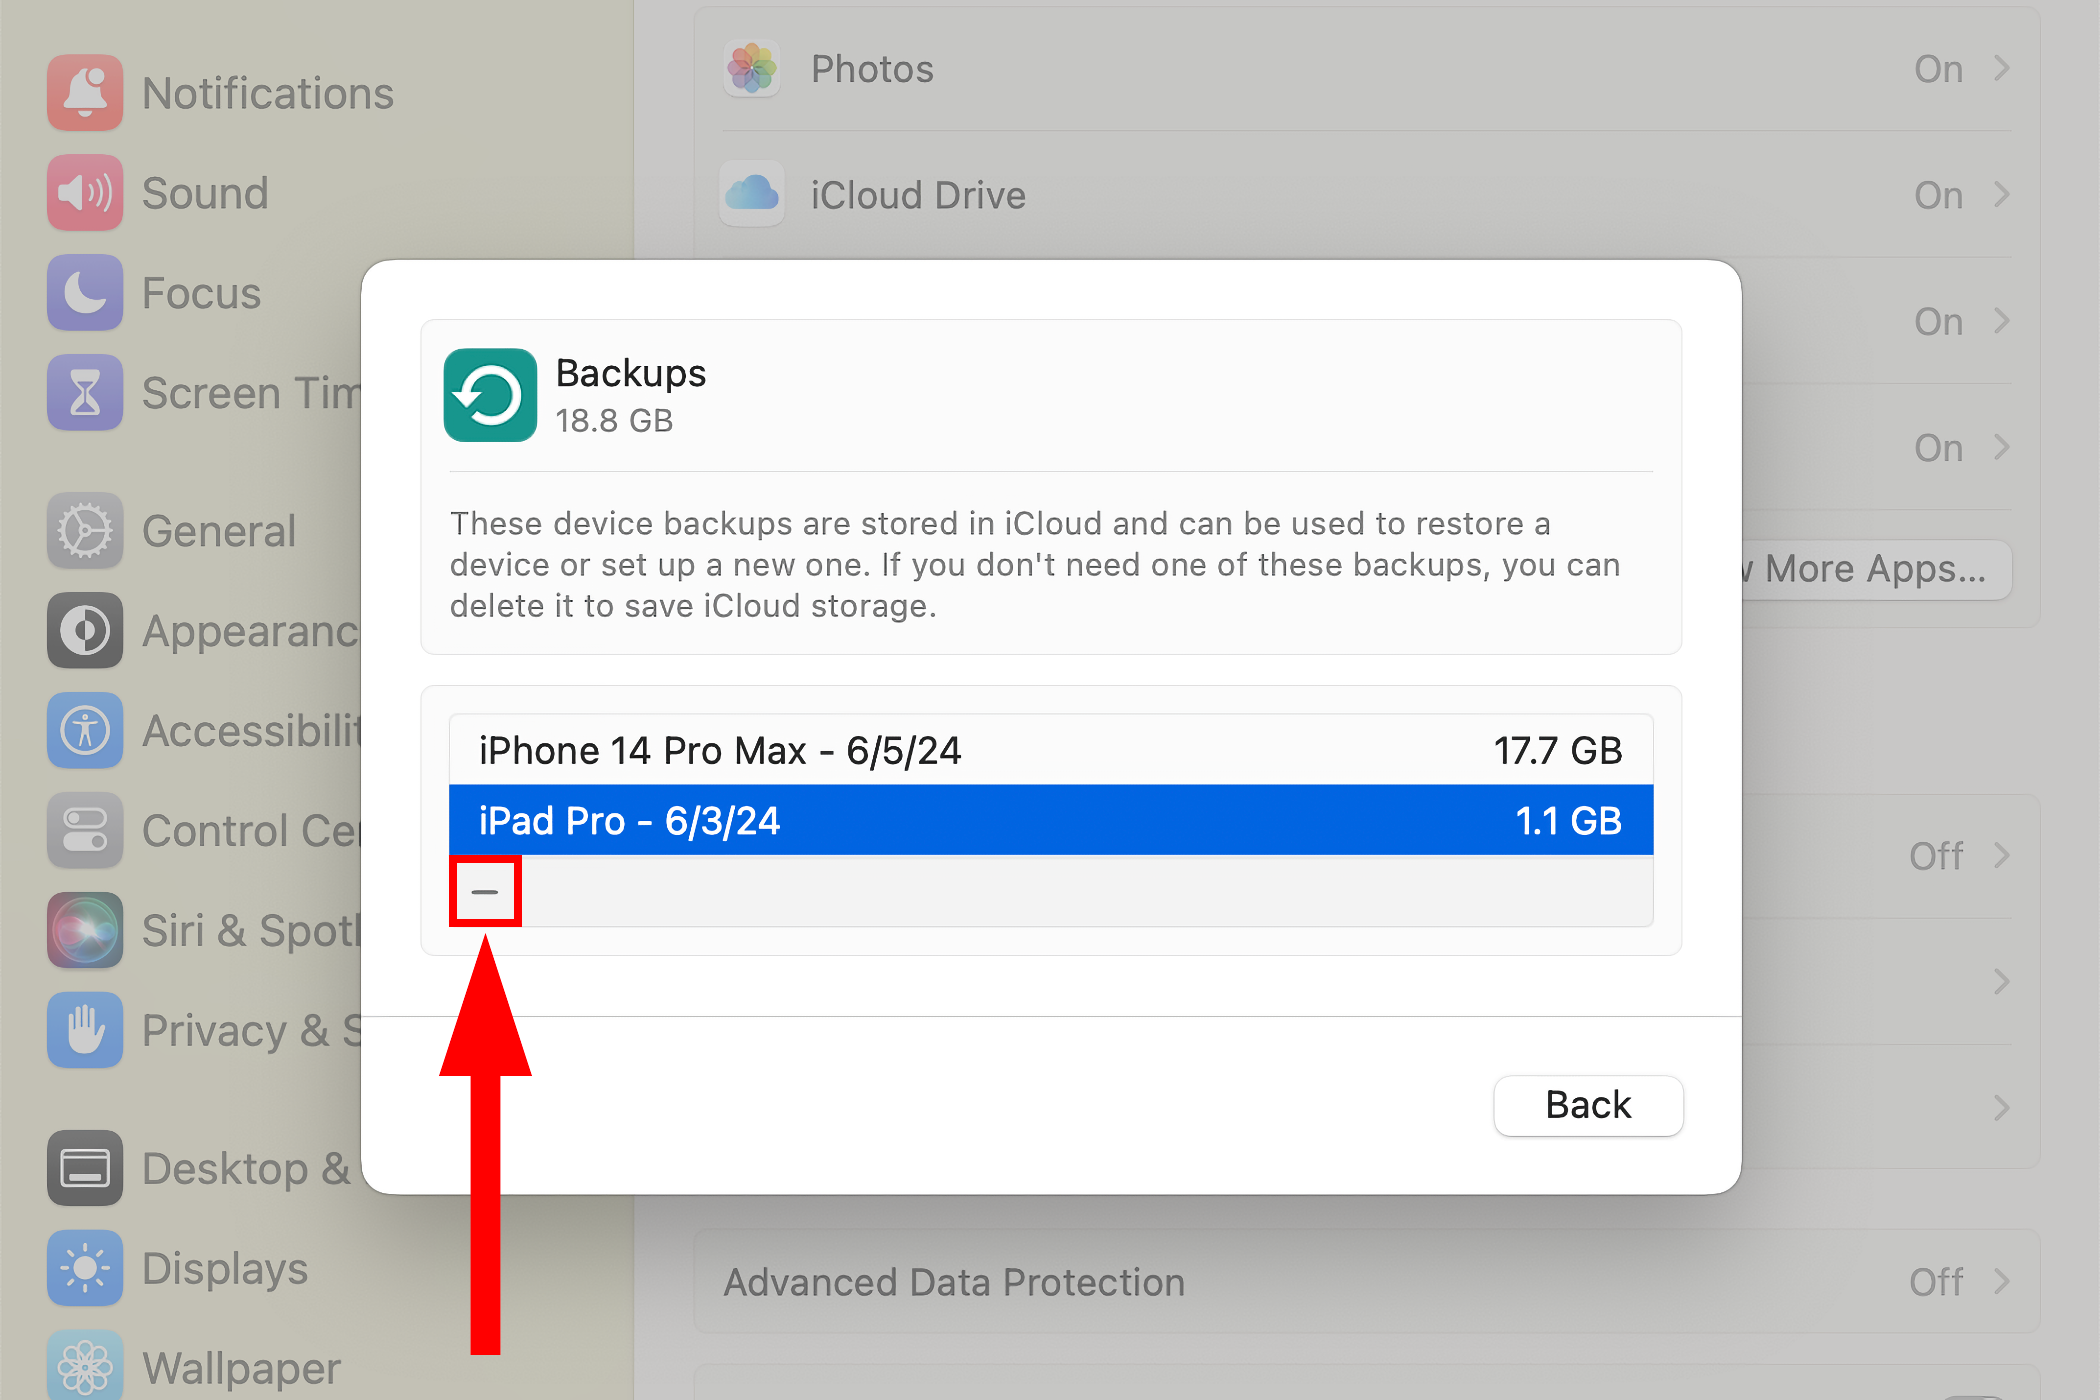2100x1400 pixels.
Task: Toggle Photos iCloud sync setting
Action: click(1937, 68)
